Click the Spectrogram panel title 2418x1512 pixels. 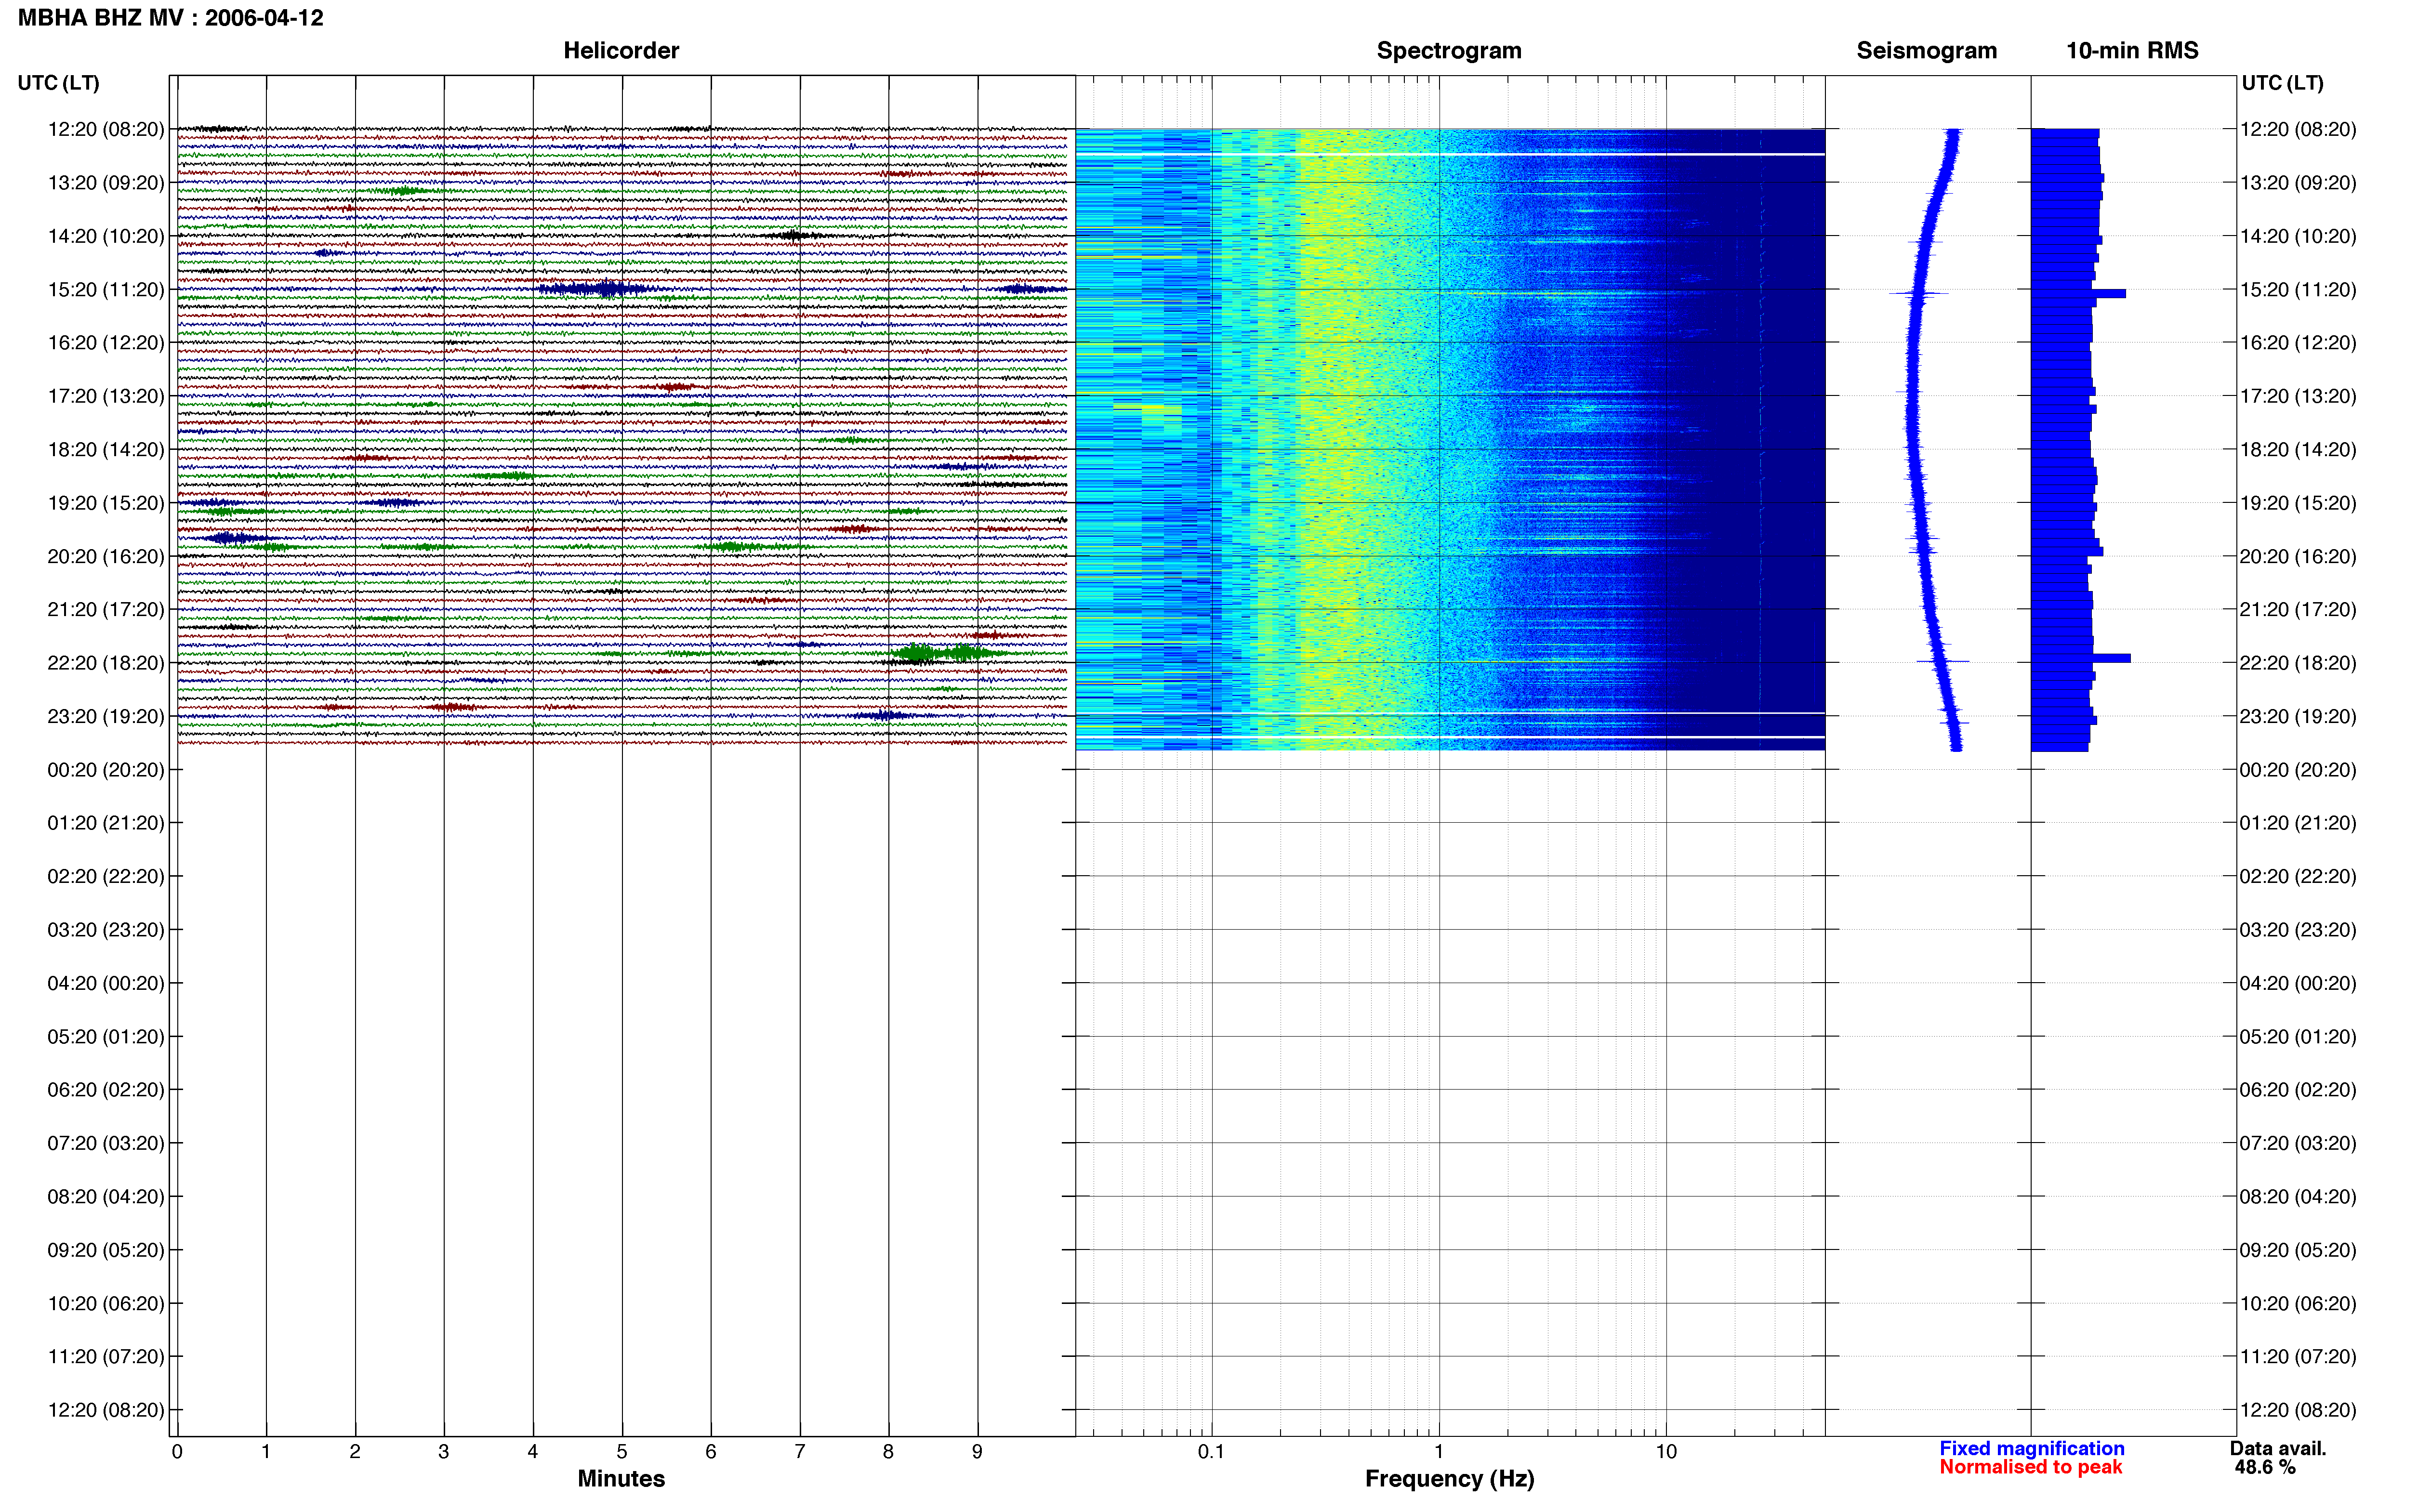(1449, 50)
